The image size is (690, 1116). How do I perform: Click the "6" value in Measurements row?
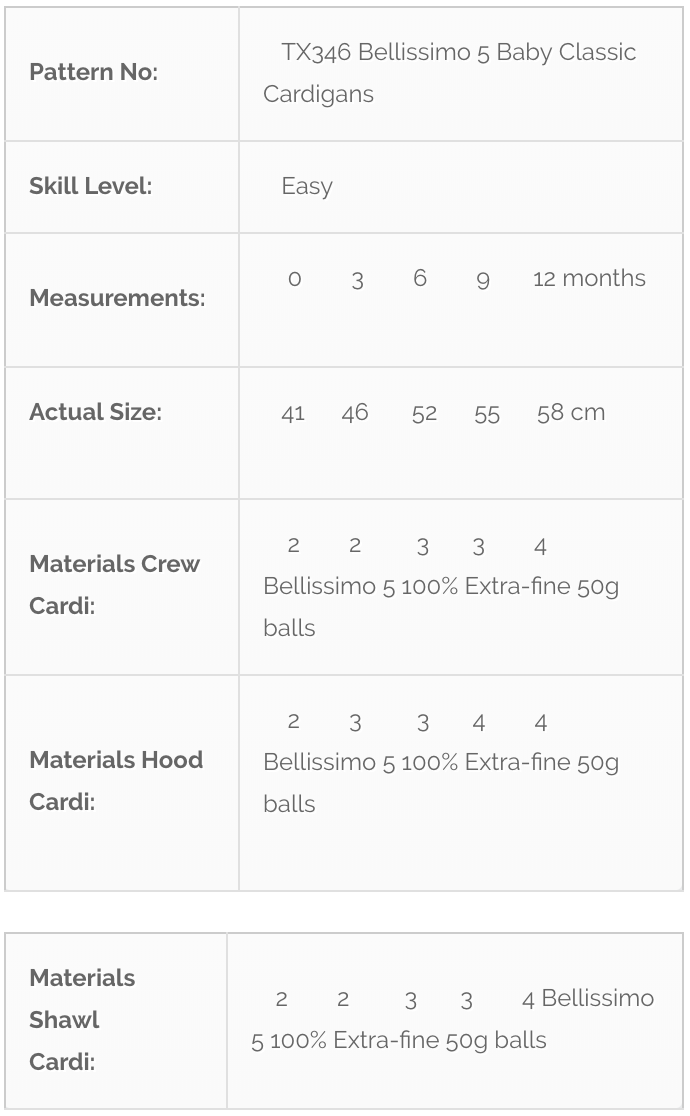420,279
